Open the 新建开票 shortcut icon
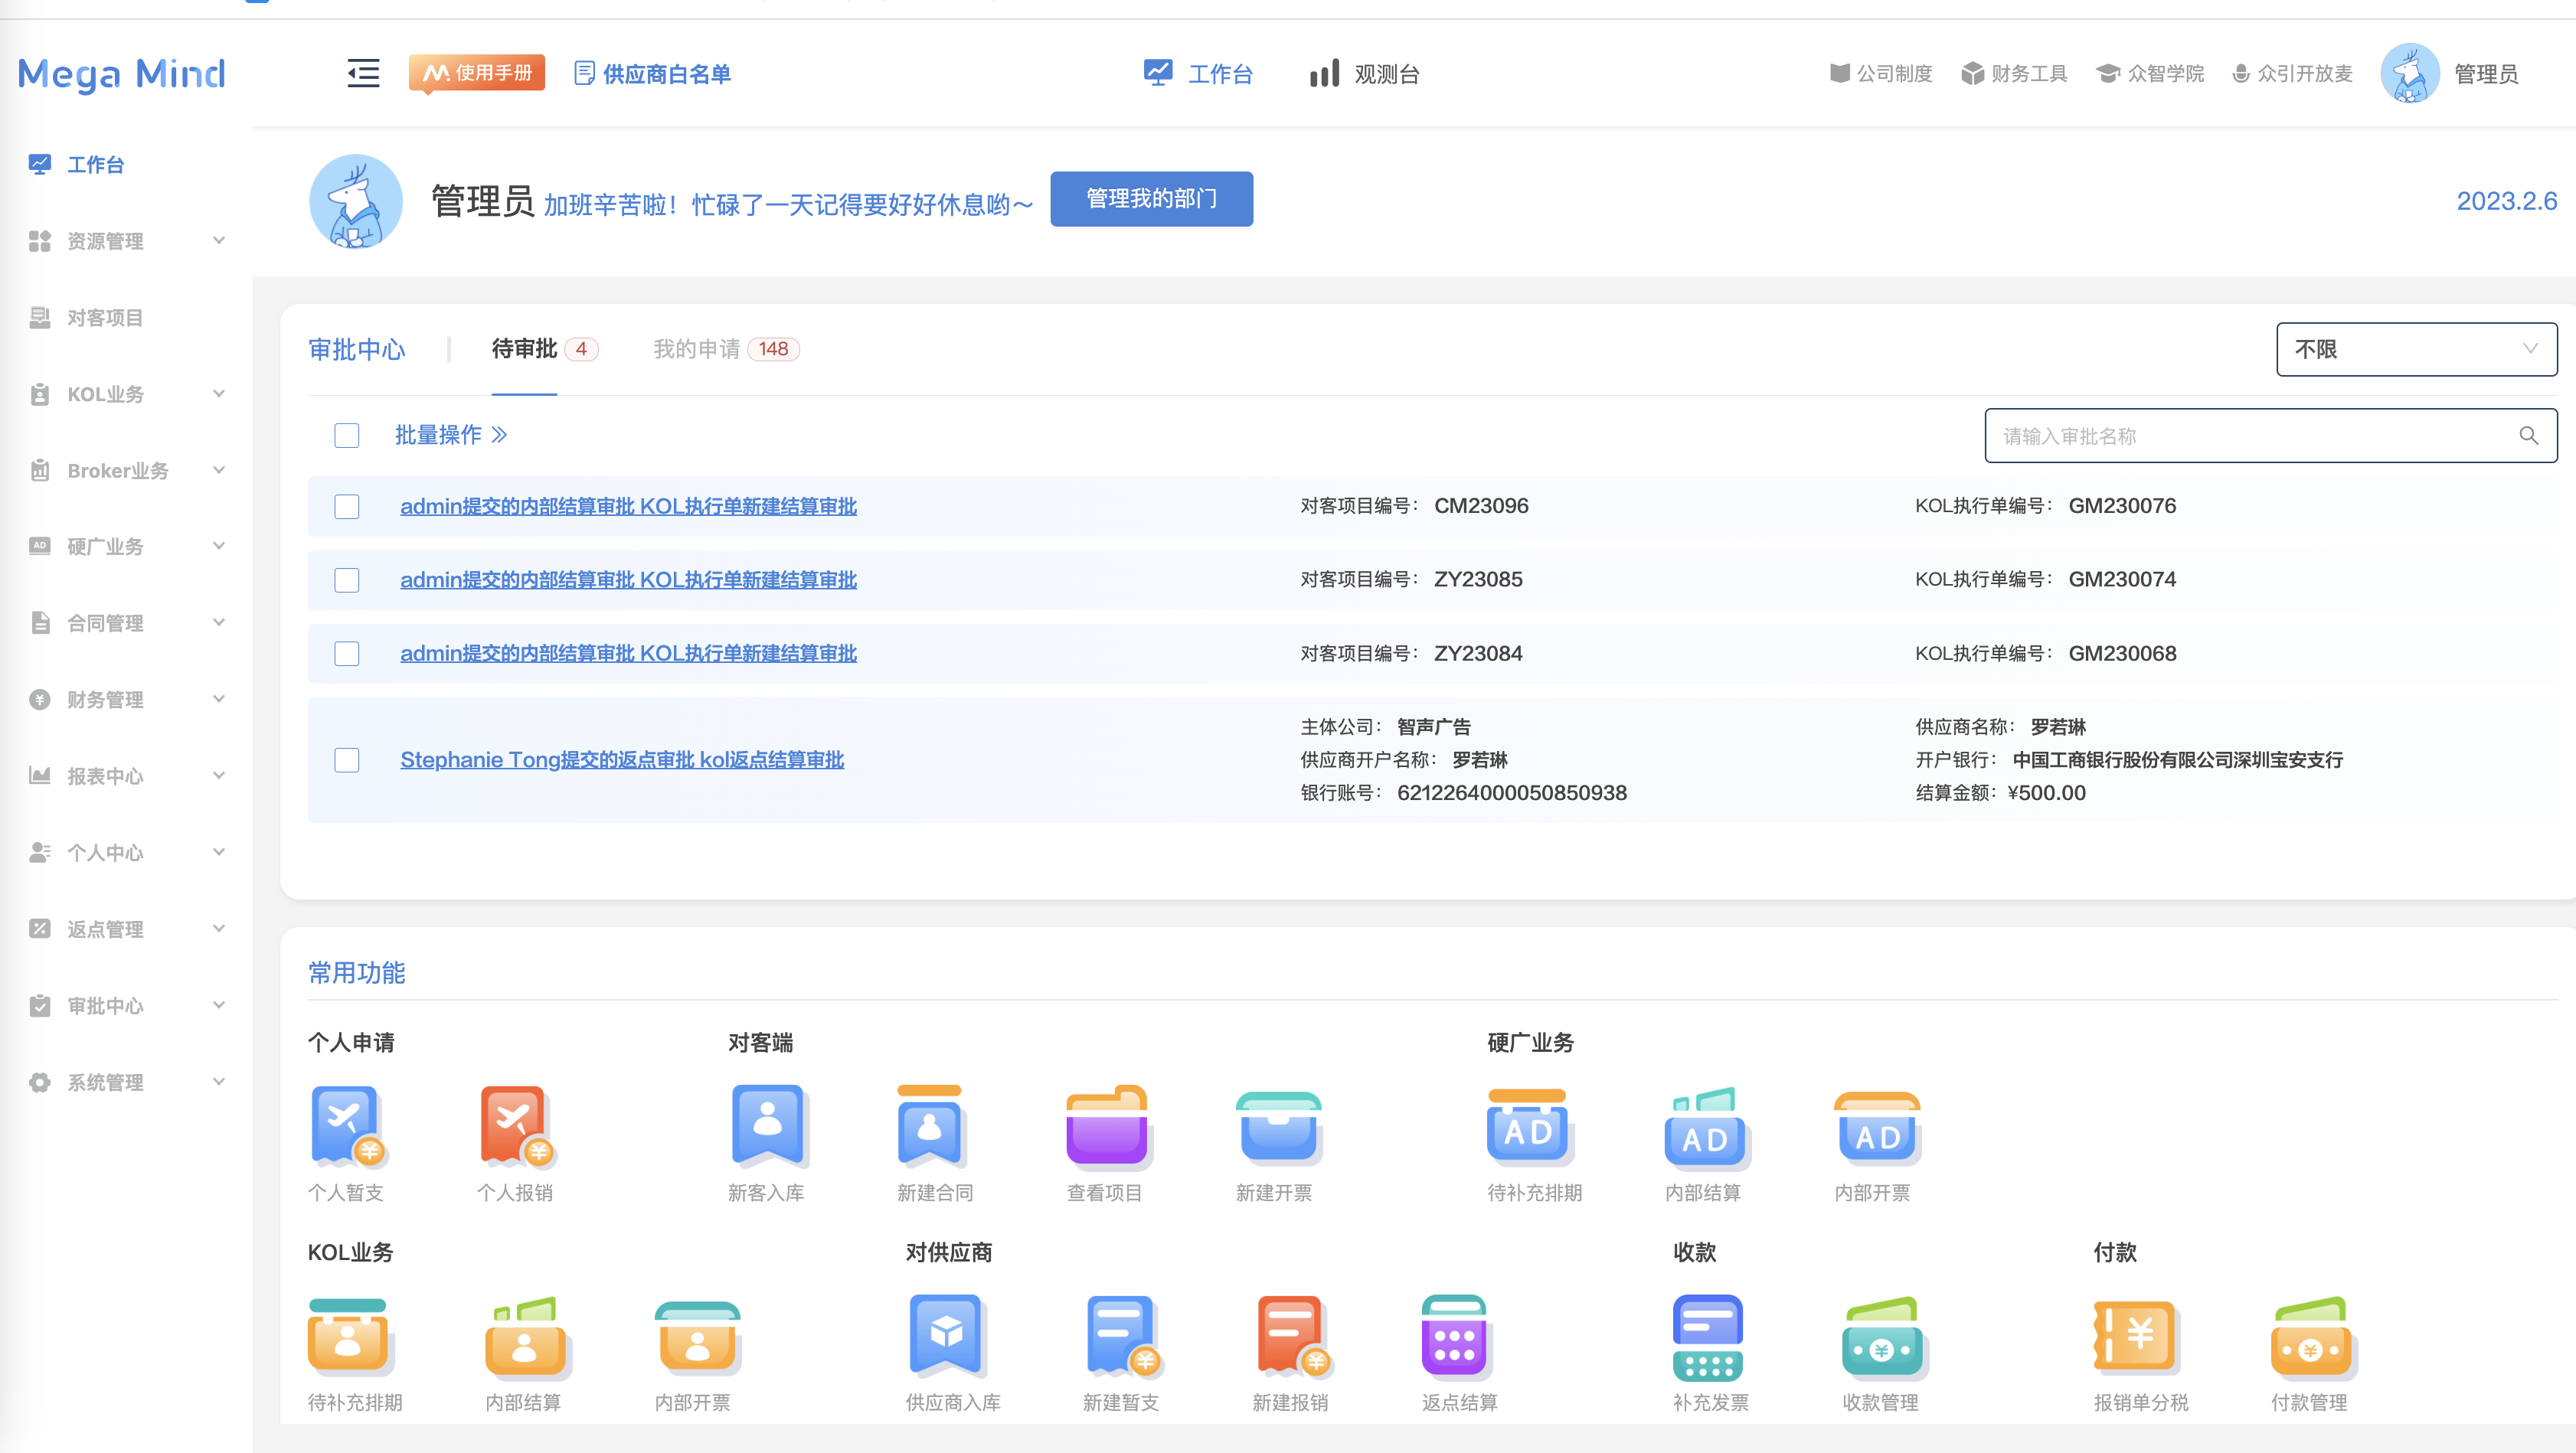This screenshot has height=1453, width=2576. [1278, 1128]
